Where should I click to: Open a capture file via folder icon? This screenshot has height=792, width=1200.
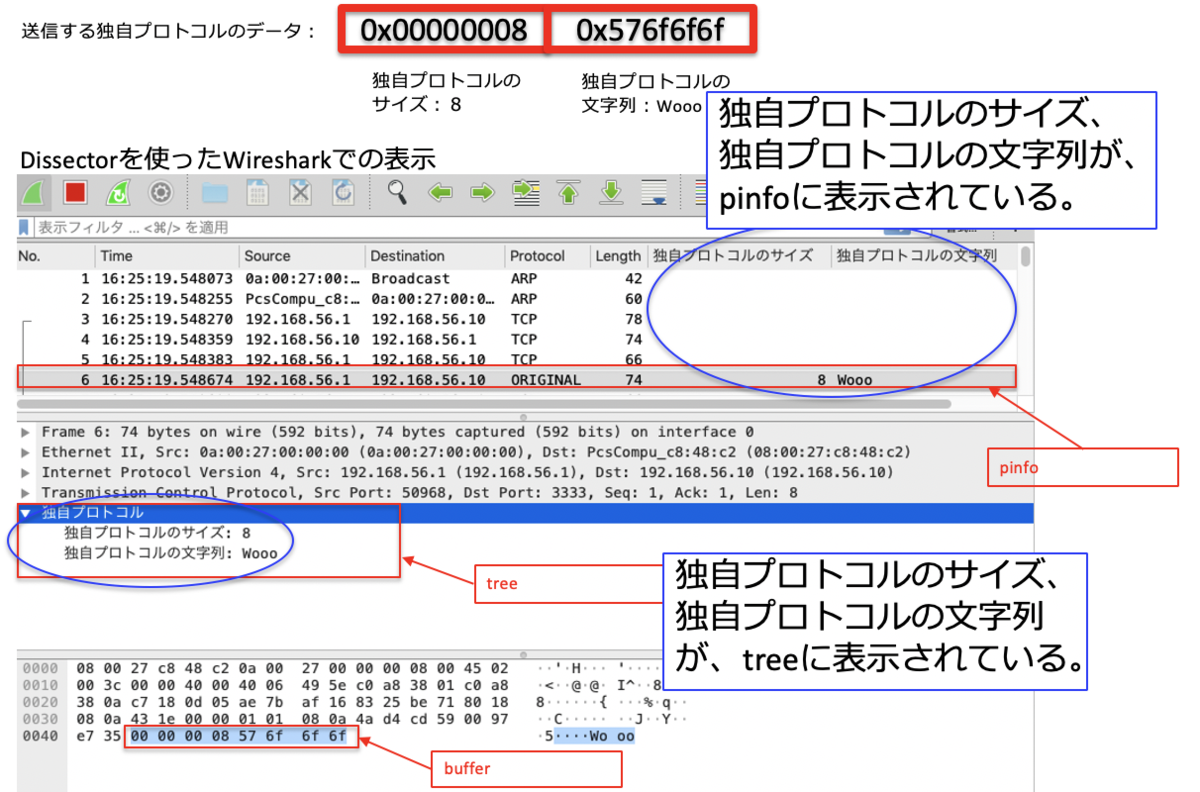click(215, 192)
